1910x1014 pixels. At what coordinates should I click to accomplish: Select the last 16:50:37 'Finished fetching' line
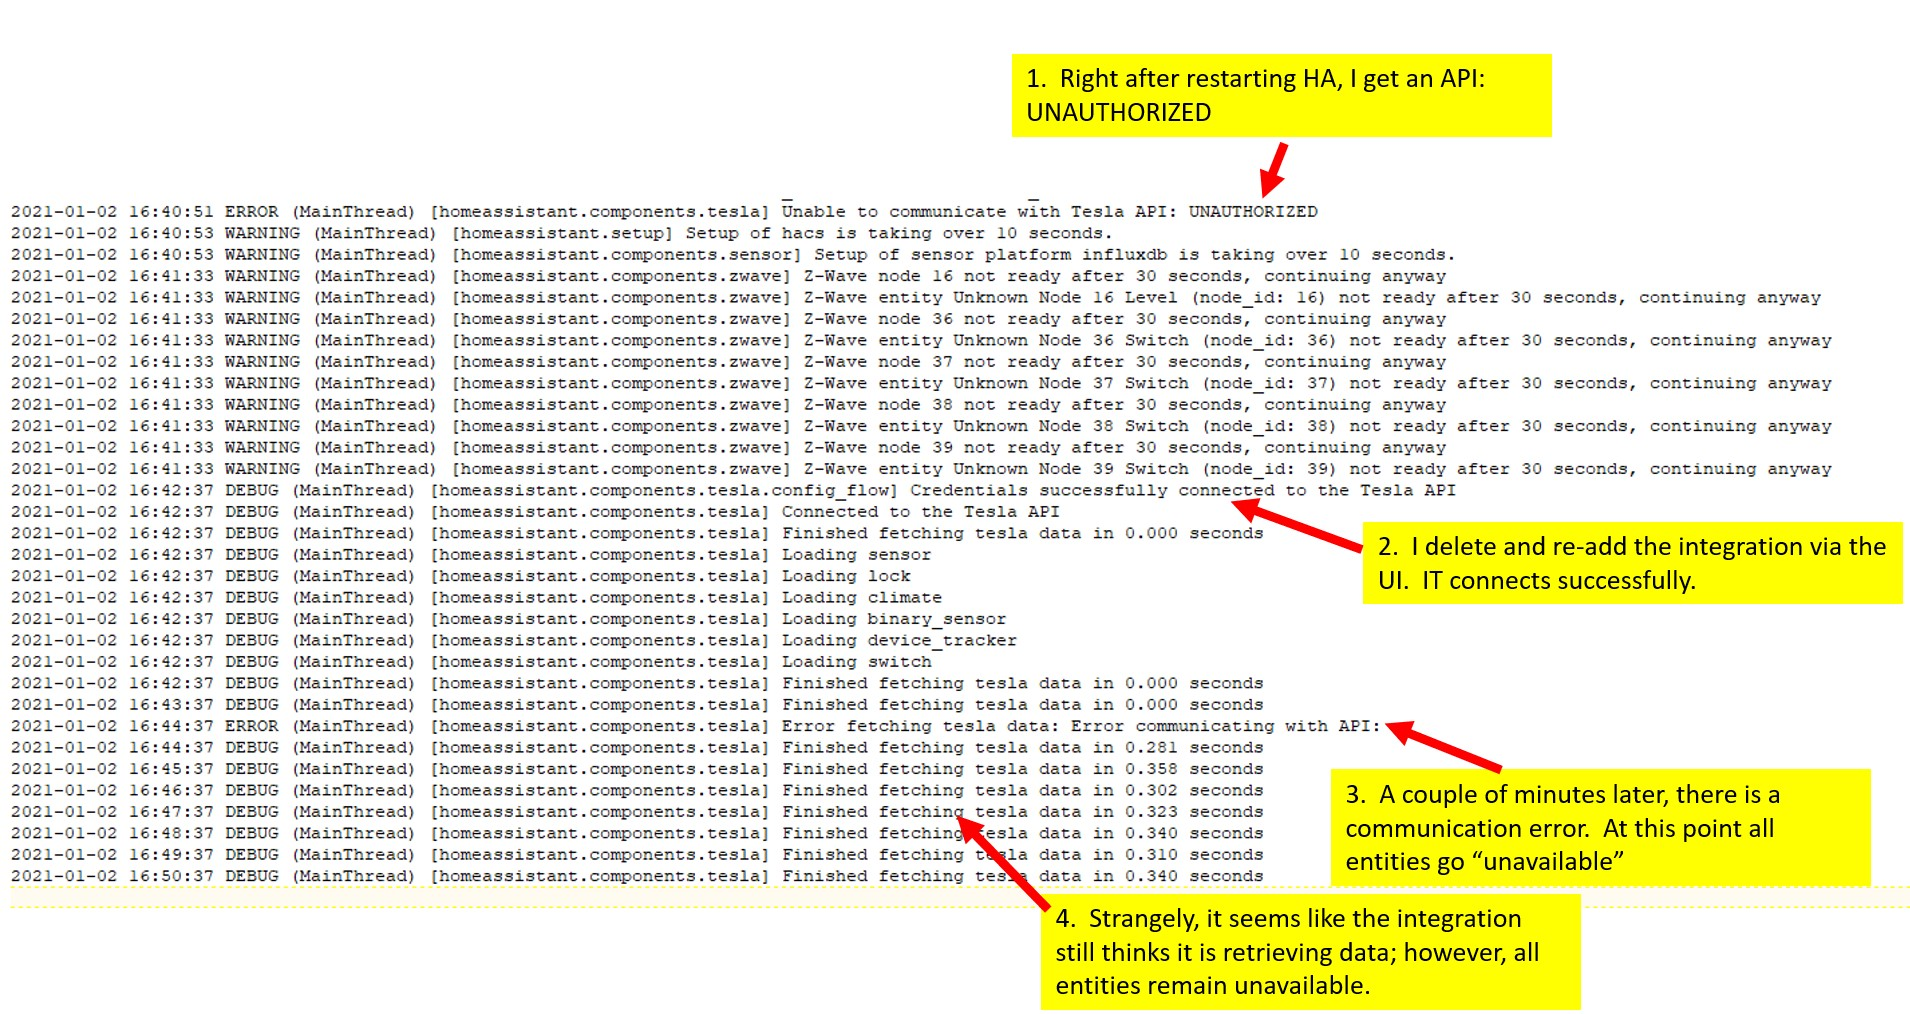[637, 877]
